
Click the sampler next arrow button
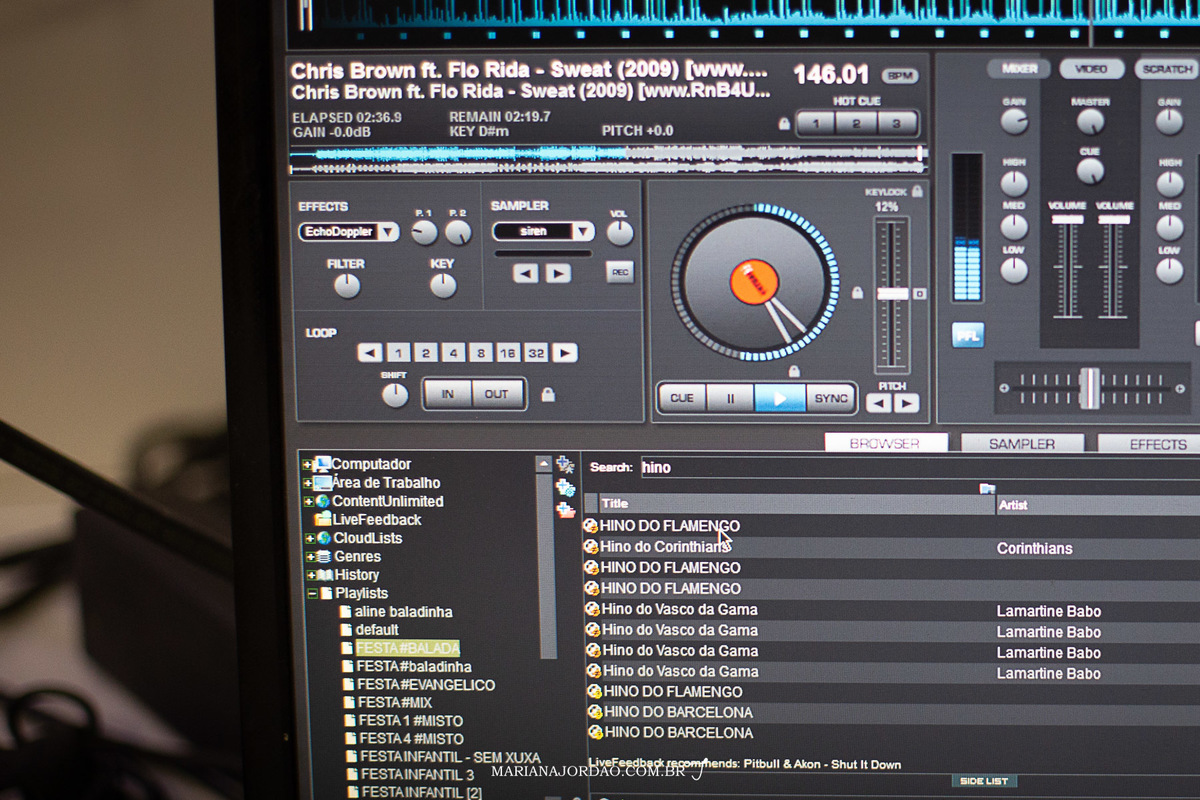558,273
